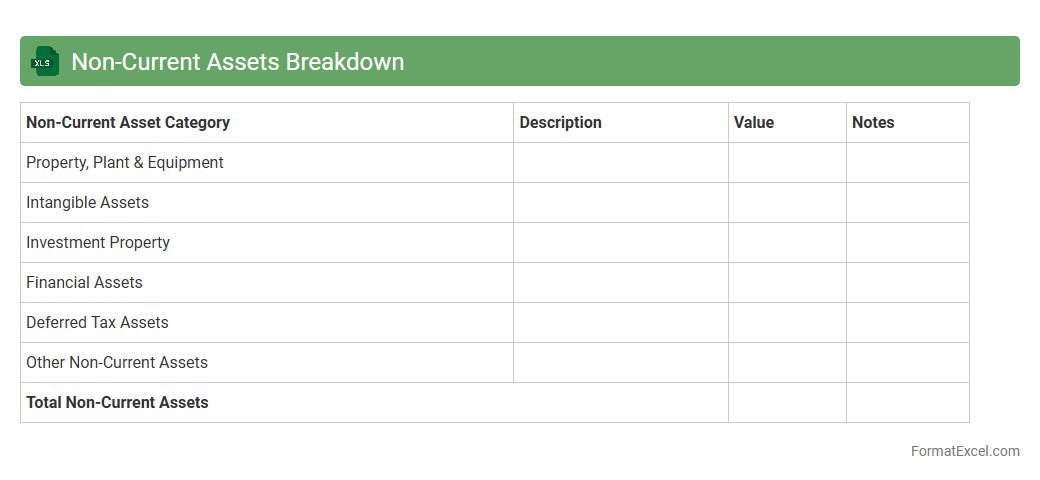This screenshot has height=480, width=1040.
Task: Select the Deferred Tax Assets cell
Action: pos(97,322)
